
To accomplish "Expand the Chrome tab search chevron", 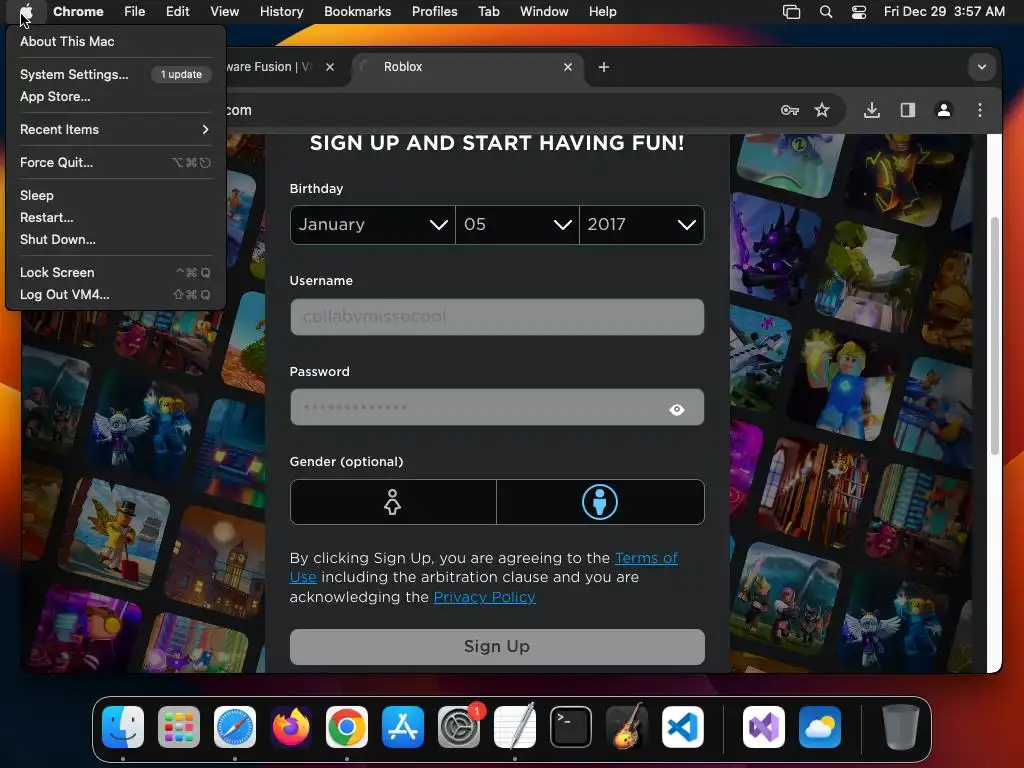I will click(x=982, y=67).
